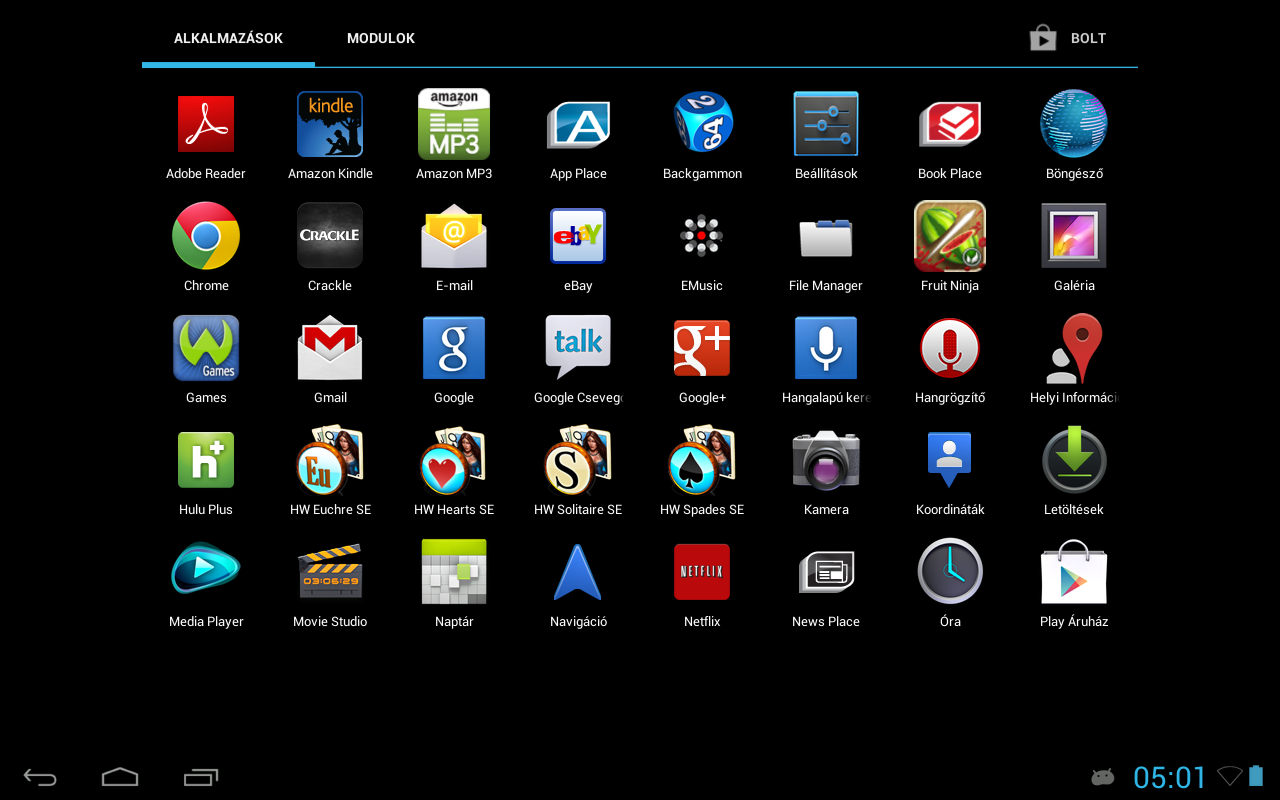Launch App Place
This screenshot has width=1280, height=800.
(x=578, y=124)
